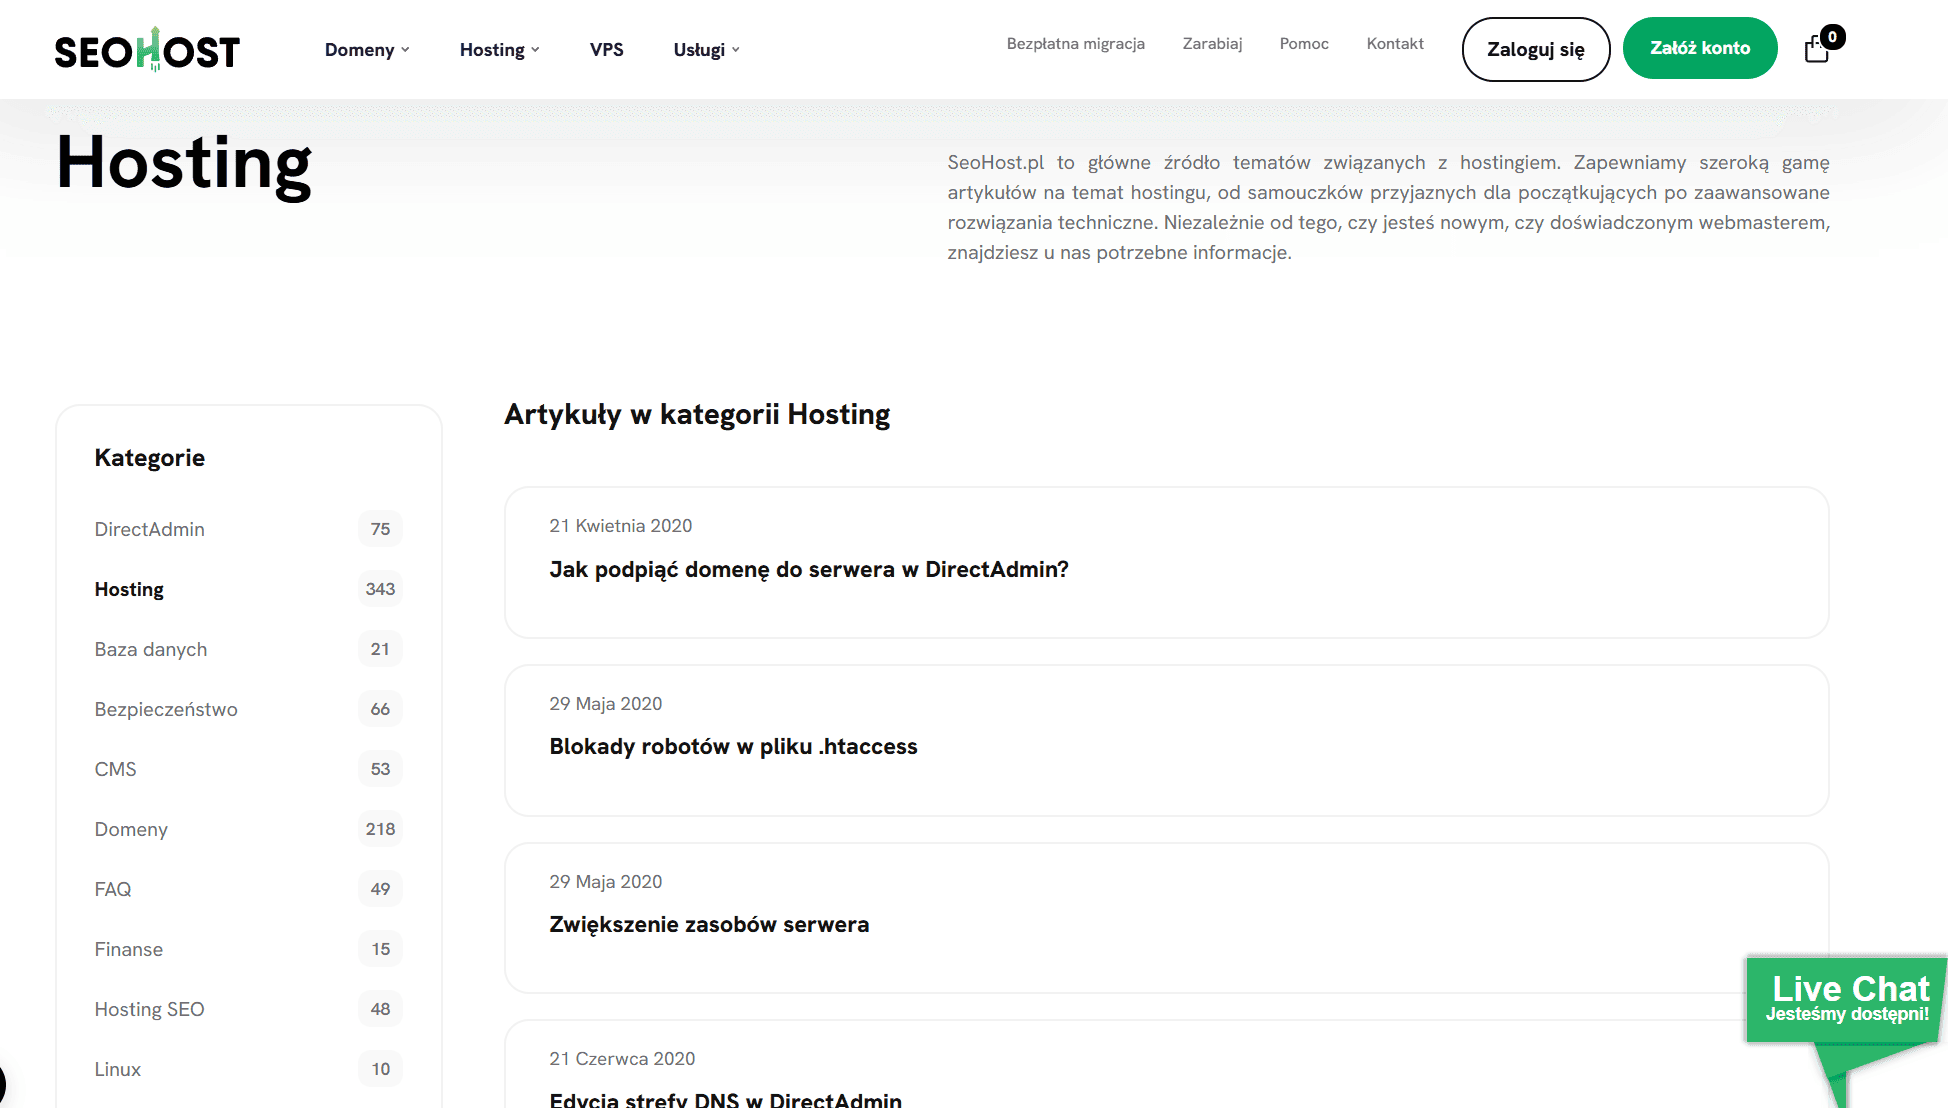The image size is (1948, 1108).
Task: Click the SEOHOST logo
Action: pos(147,49)
